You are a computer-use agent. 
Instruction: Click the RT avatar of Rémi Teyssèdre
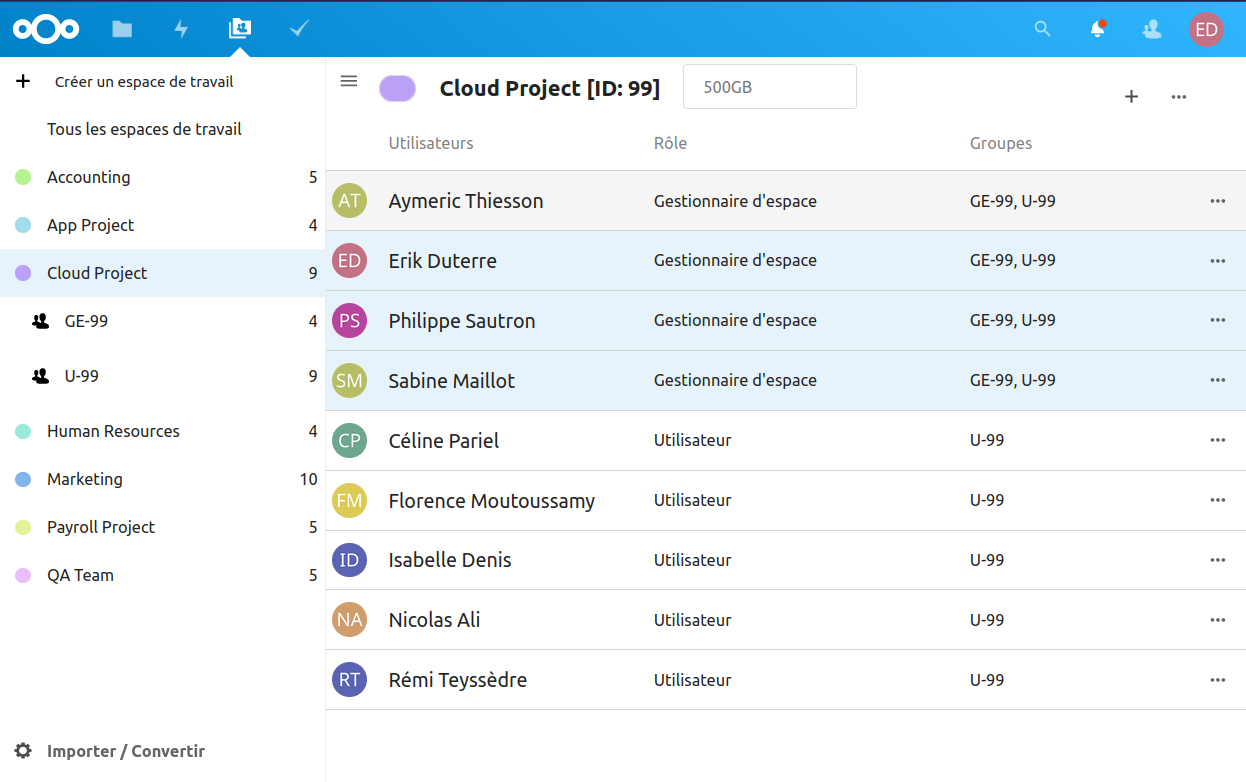point(349,680)
